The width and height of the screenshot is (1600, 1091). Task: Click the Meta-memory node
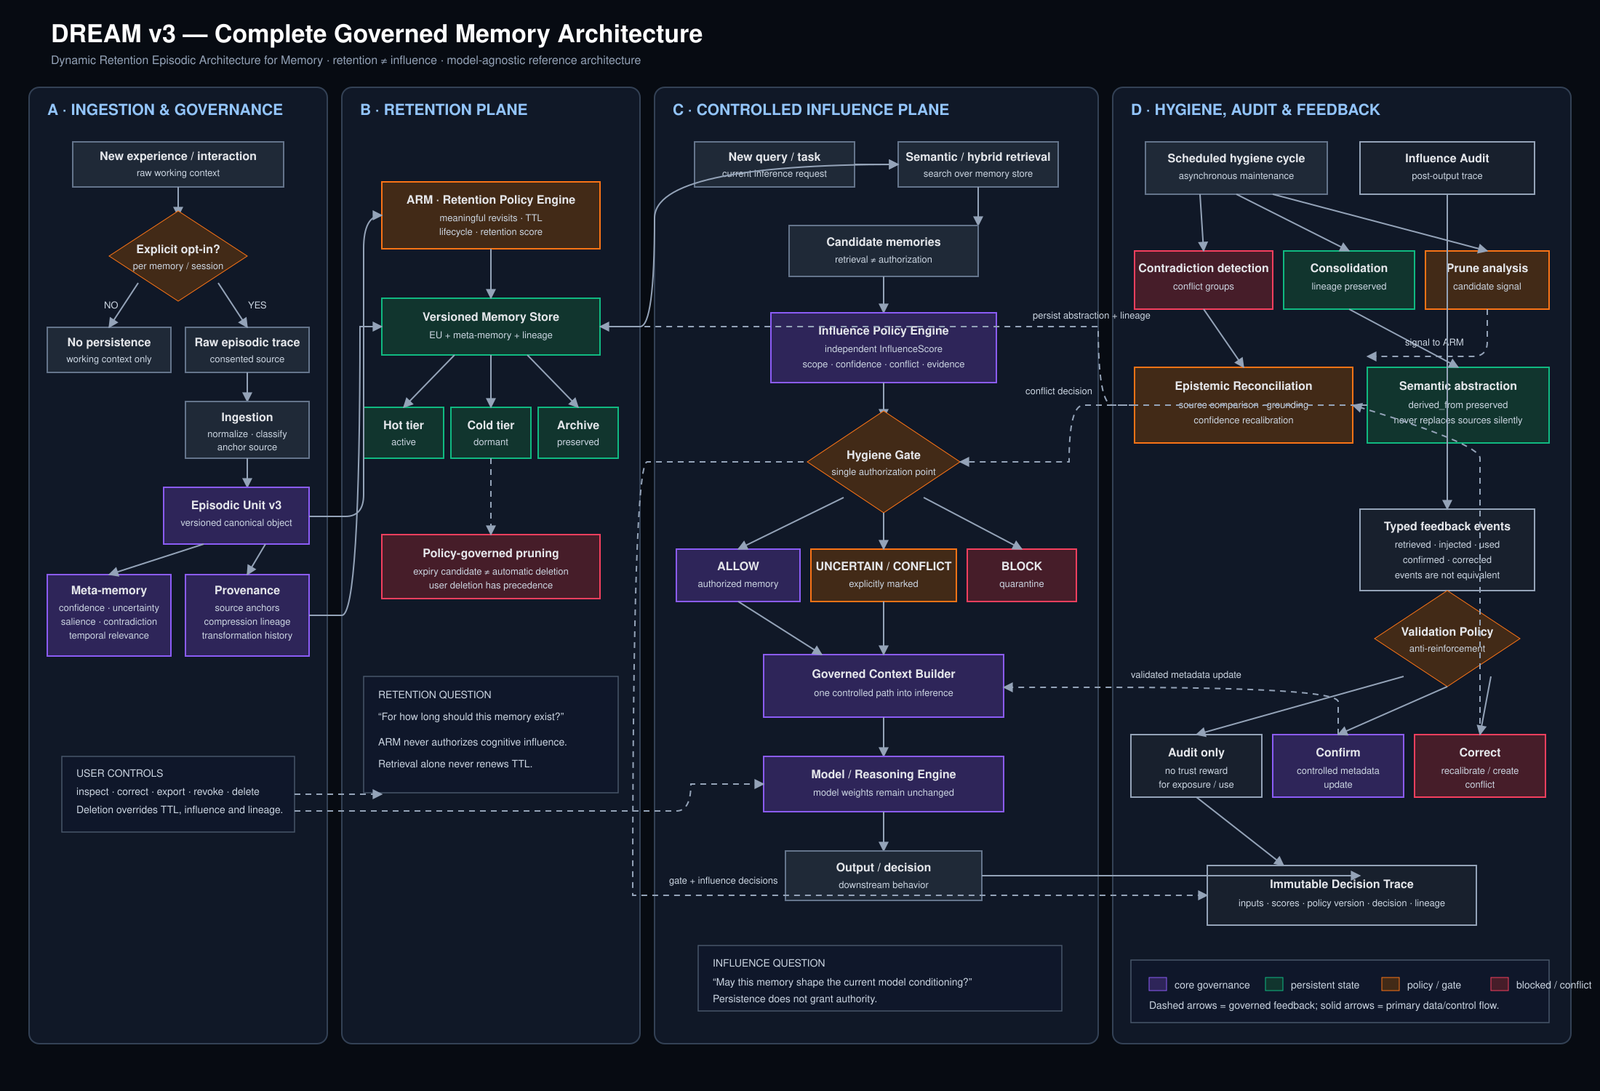coord(109,615)
